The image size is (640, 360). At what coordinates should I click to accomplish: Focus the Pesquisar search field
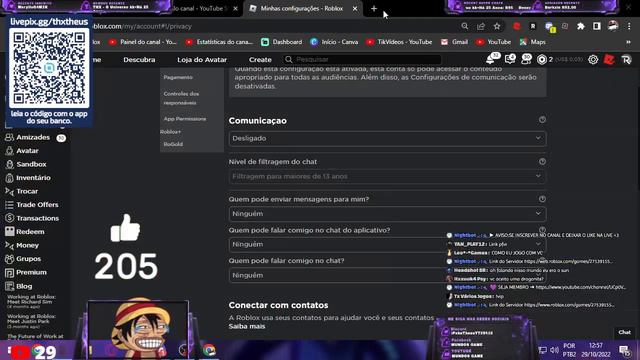click(362, 60)
